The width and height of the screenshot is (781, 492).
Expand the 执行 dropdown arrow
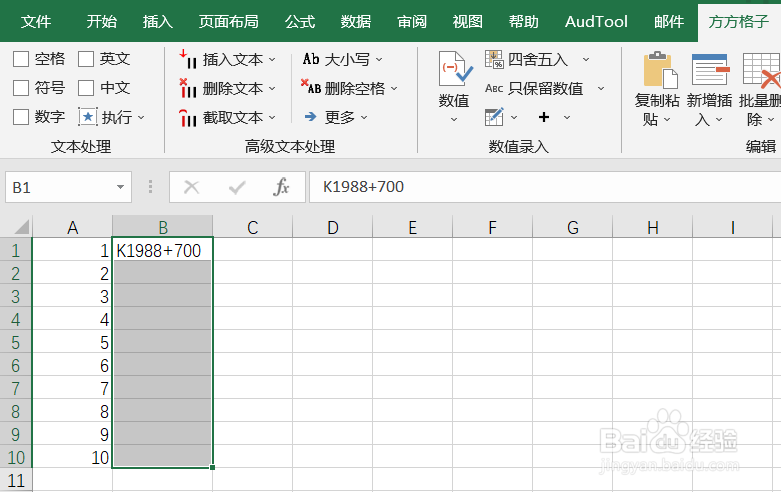141,118
